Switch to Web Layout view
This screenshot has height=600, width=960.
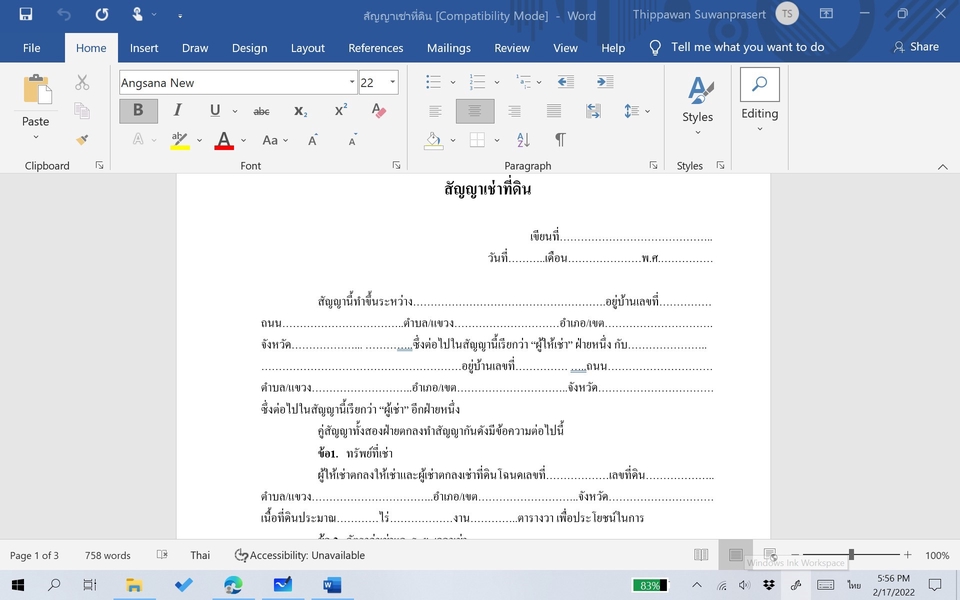pos(770,555)
